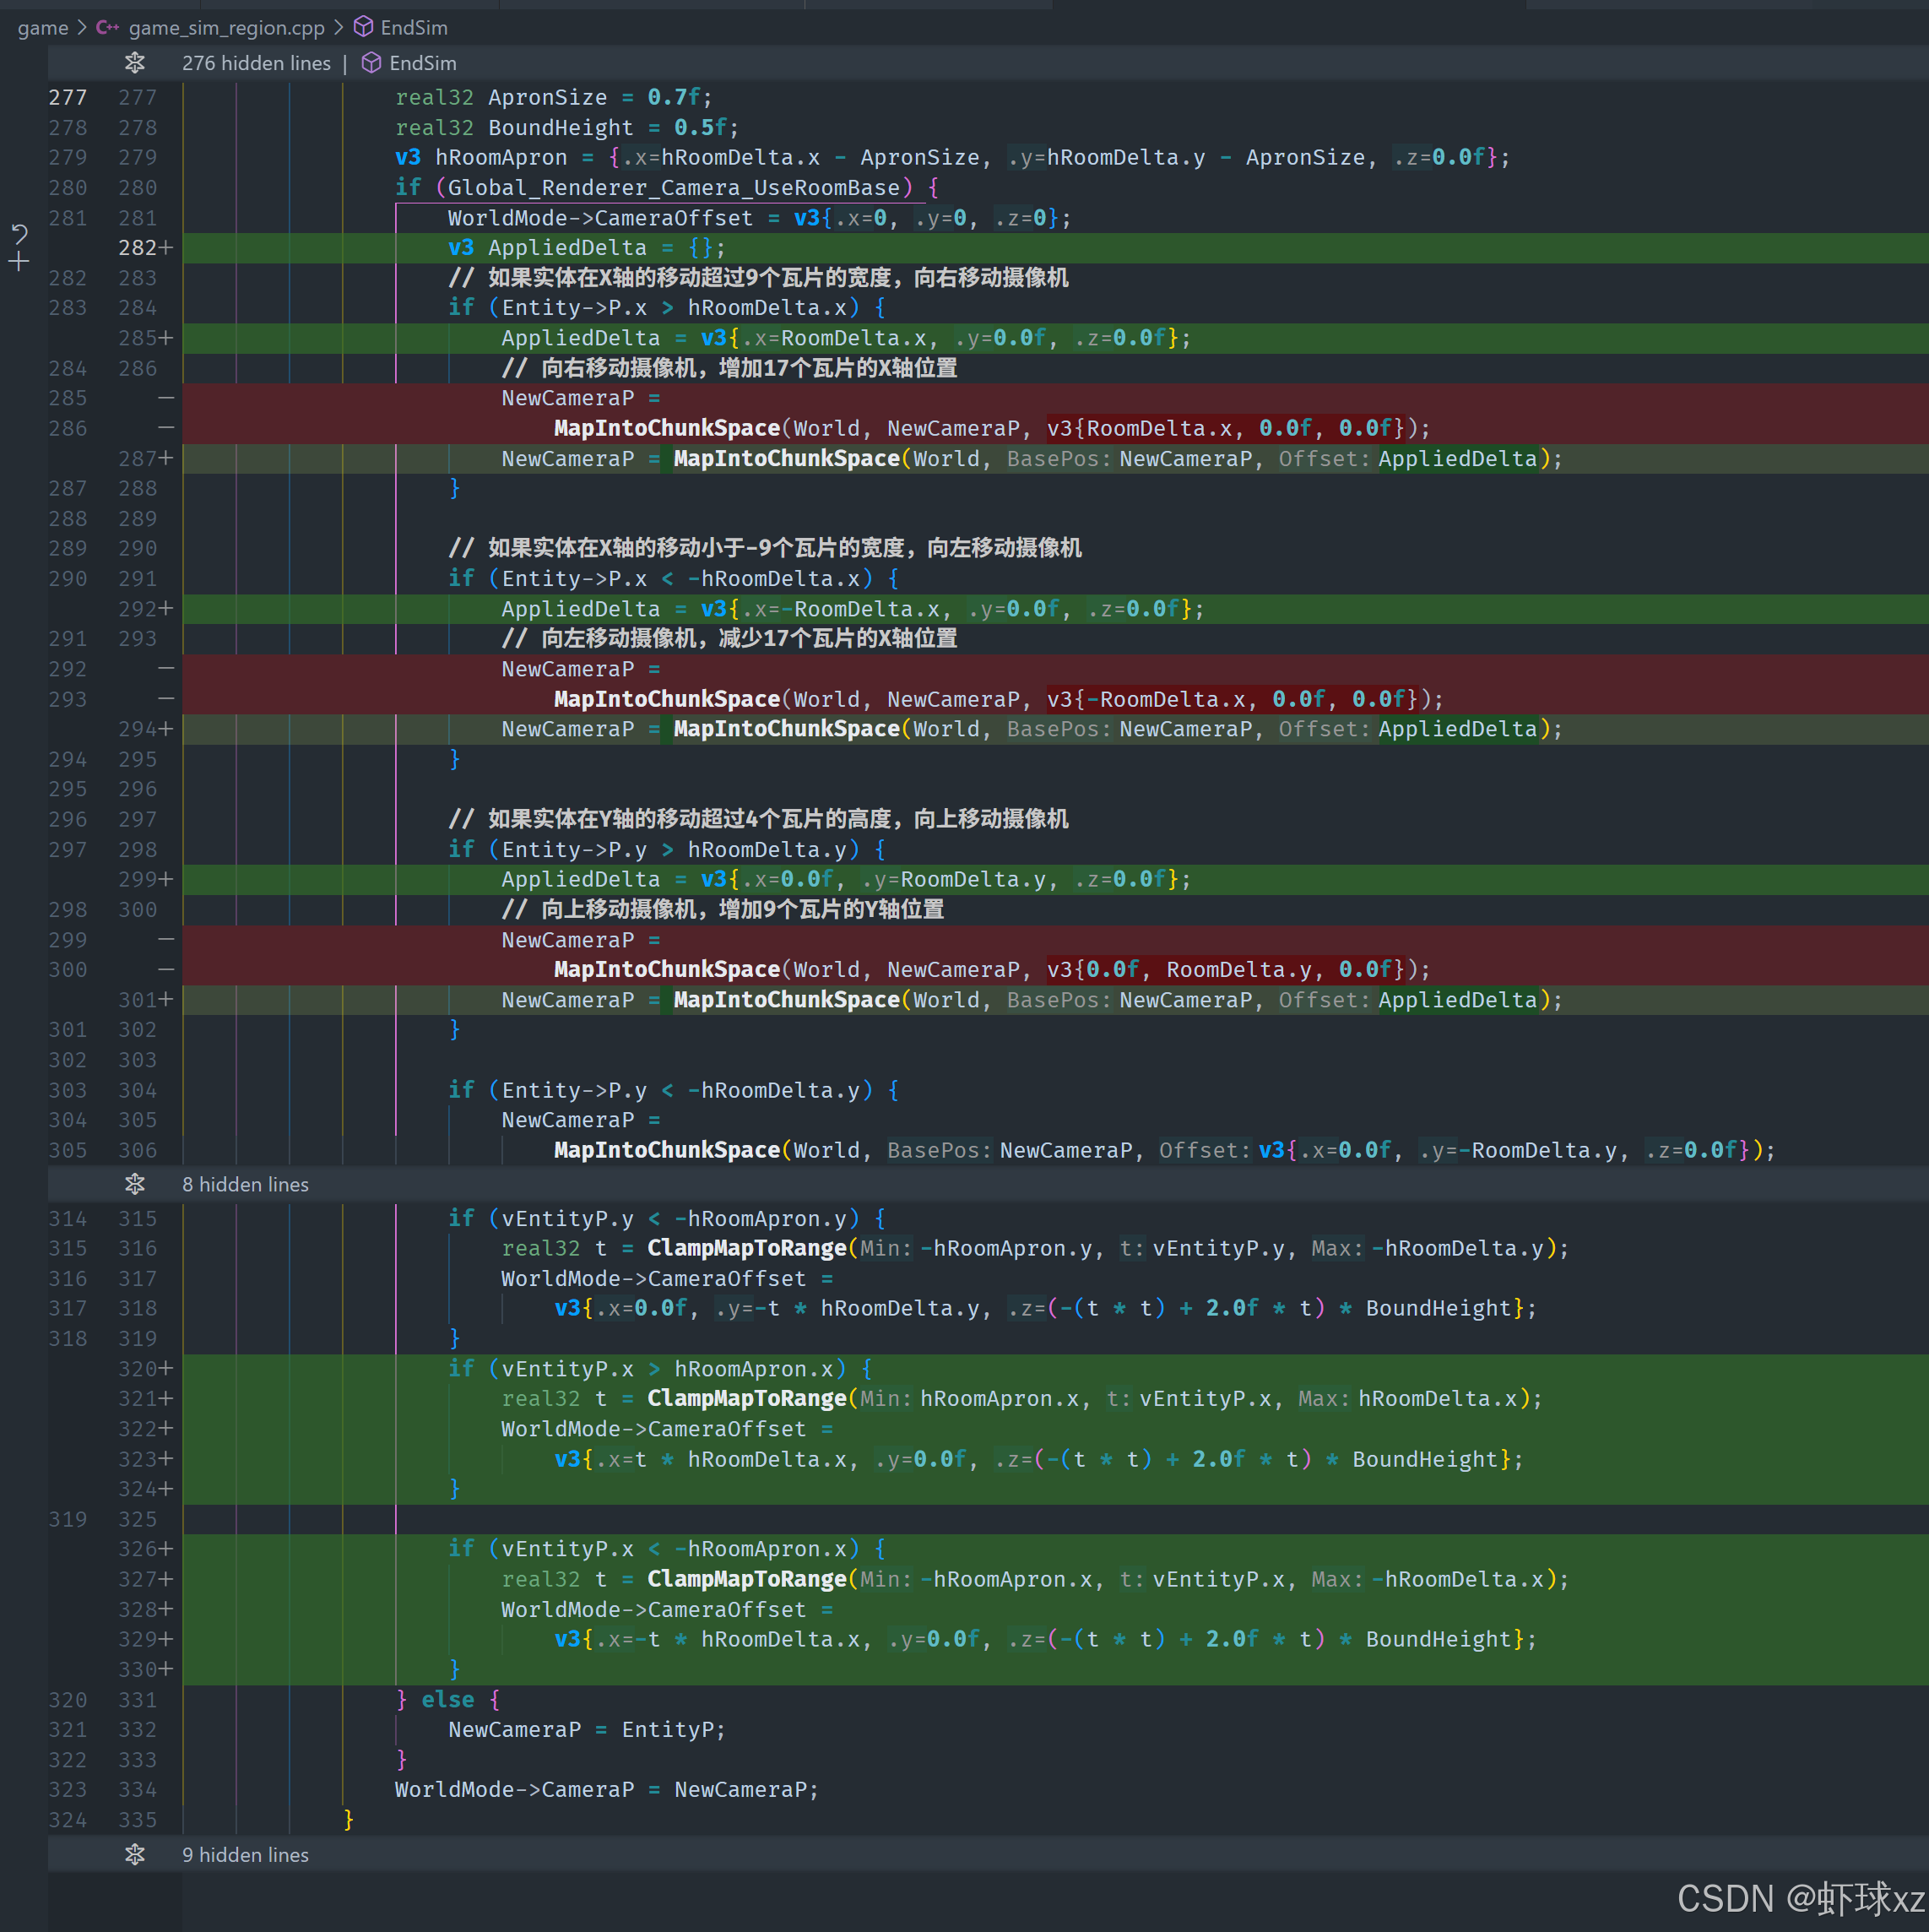The image size is (1929, 1932).
Task: Click the C++ file icon in breadcrumb
Action: (x=107, y=28)
